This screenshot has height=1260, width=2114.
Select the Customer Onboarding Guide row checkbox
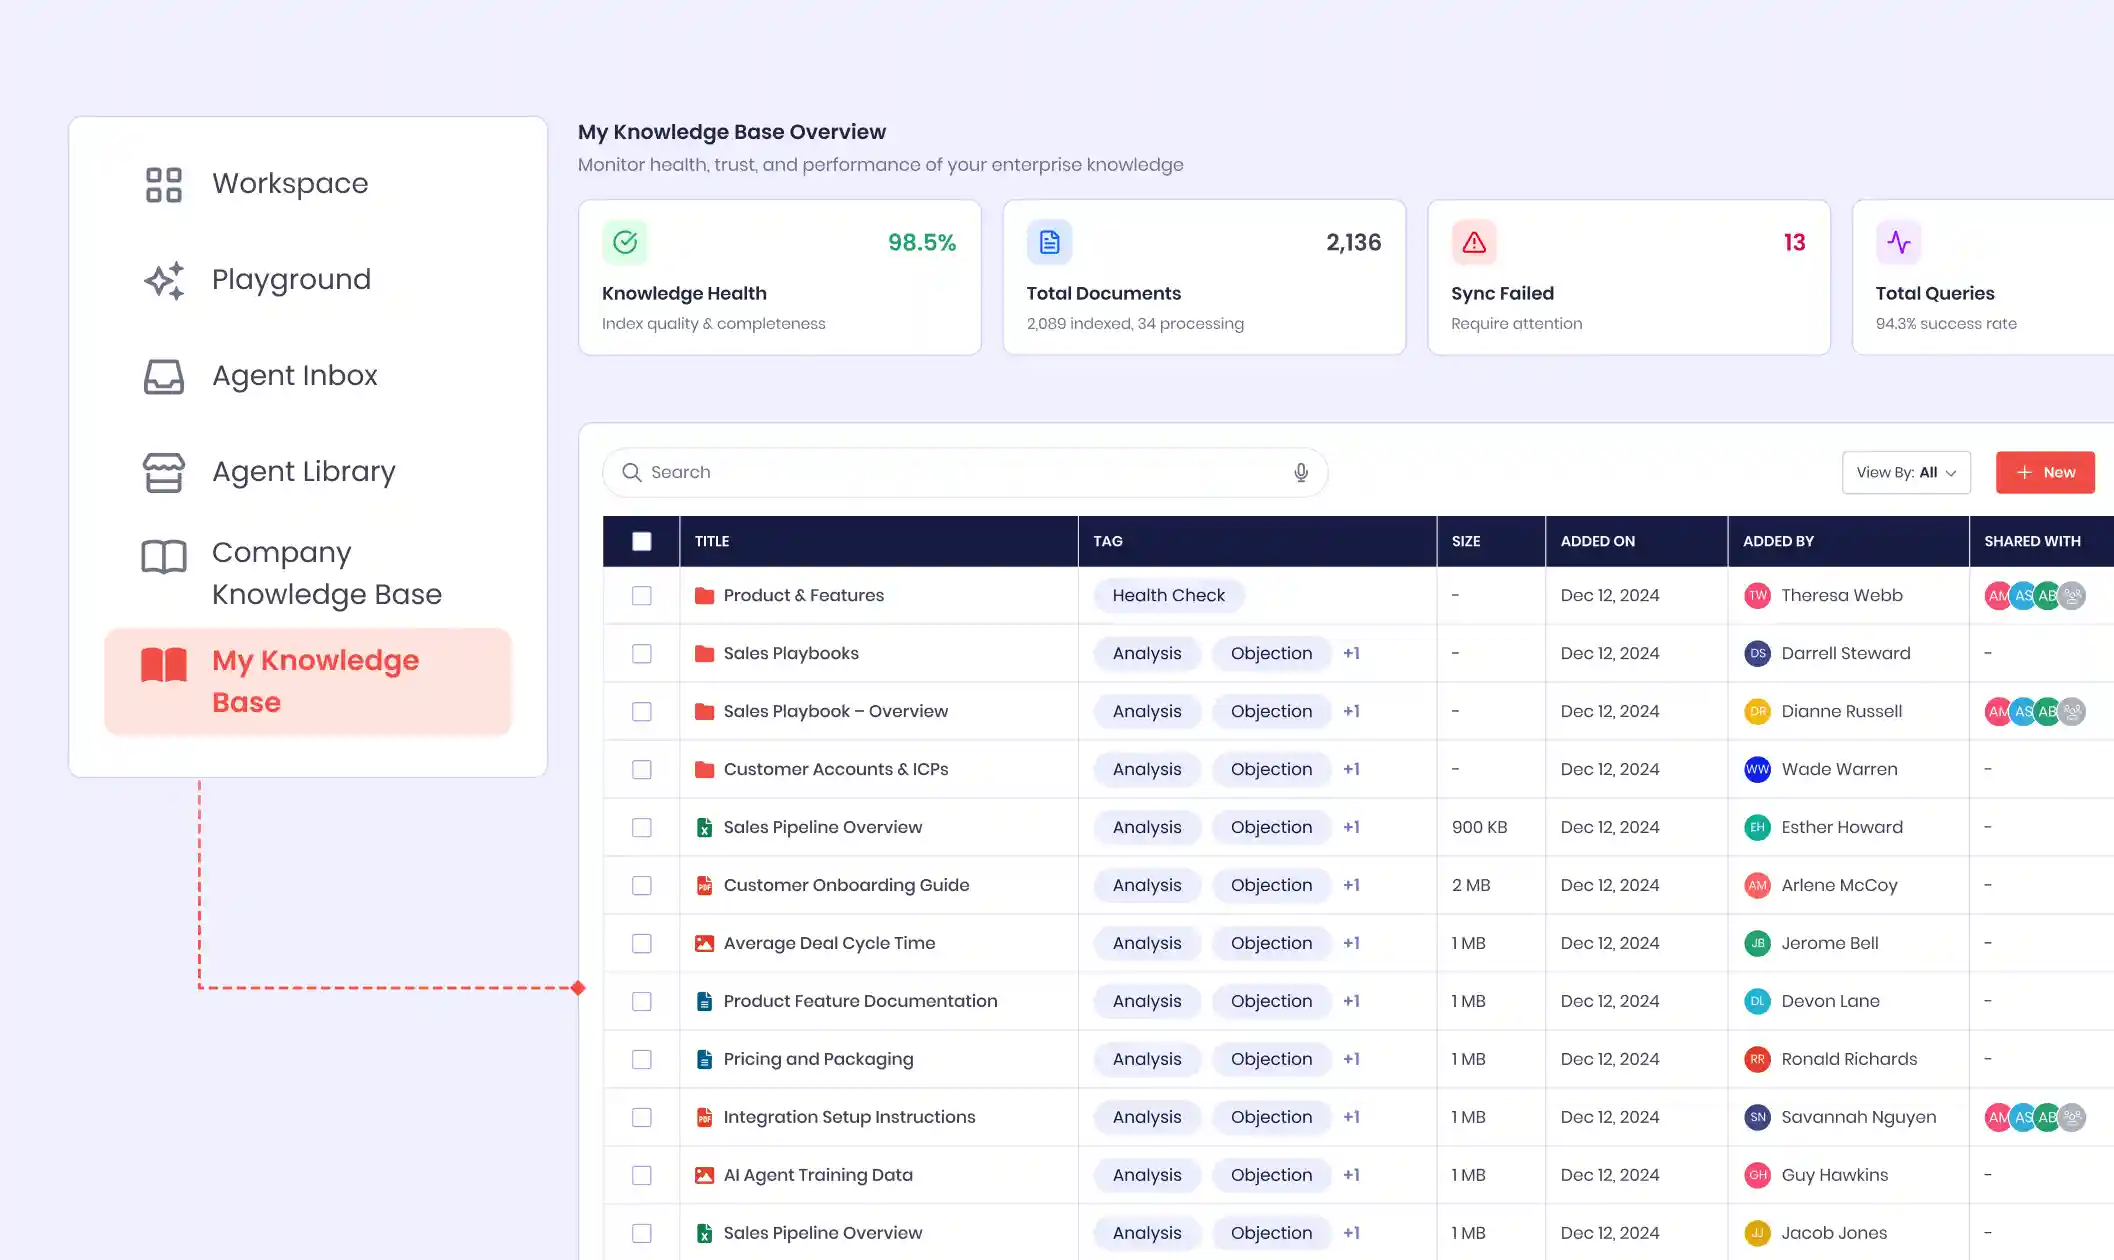[x=642, y=885]
